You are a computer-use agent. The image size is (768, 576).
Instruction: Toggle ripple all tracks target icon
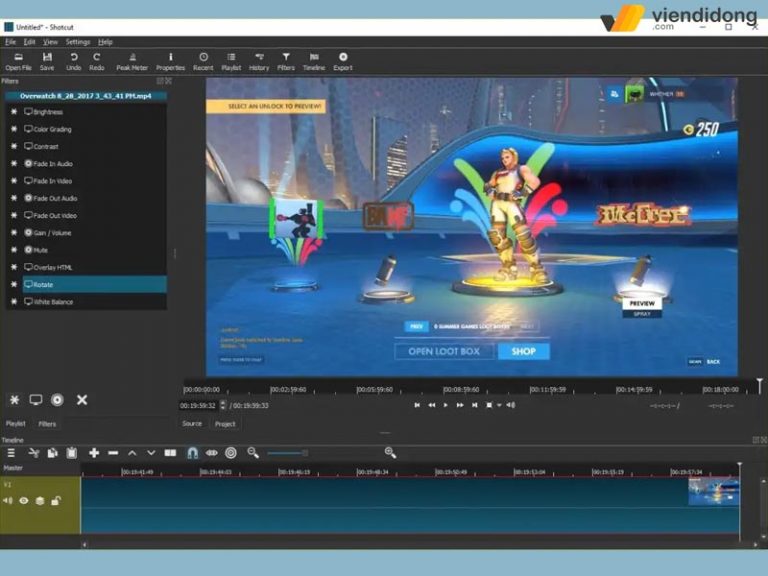pyautogui.click(x=231, y=453)
